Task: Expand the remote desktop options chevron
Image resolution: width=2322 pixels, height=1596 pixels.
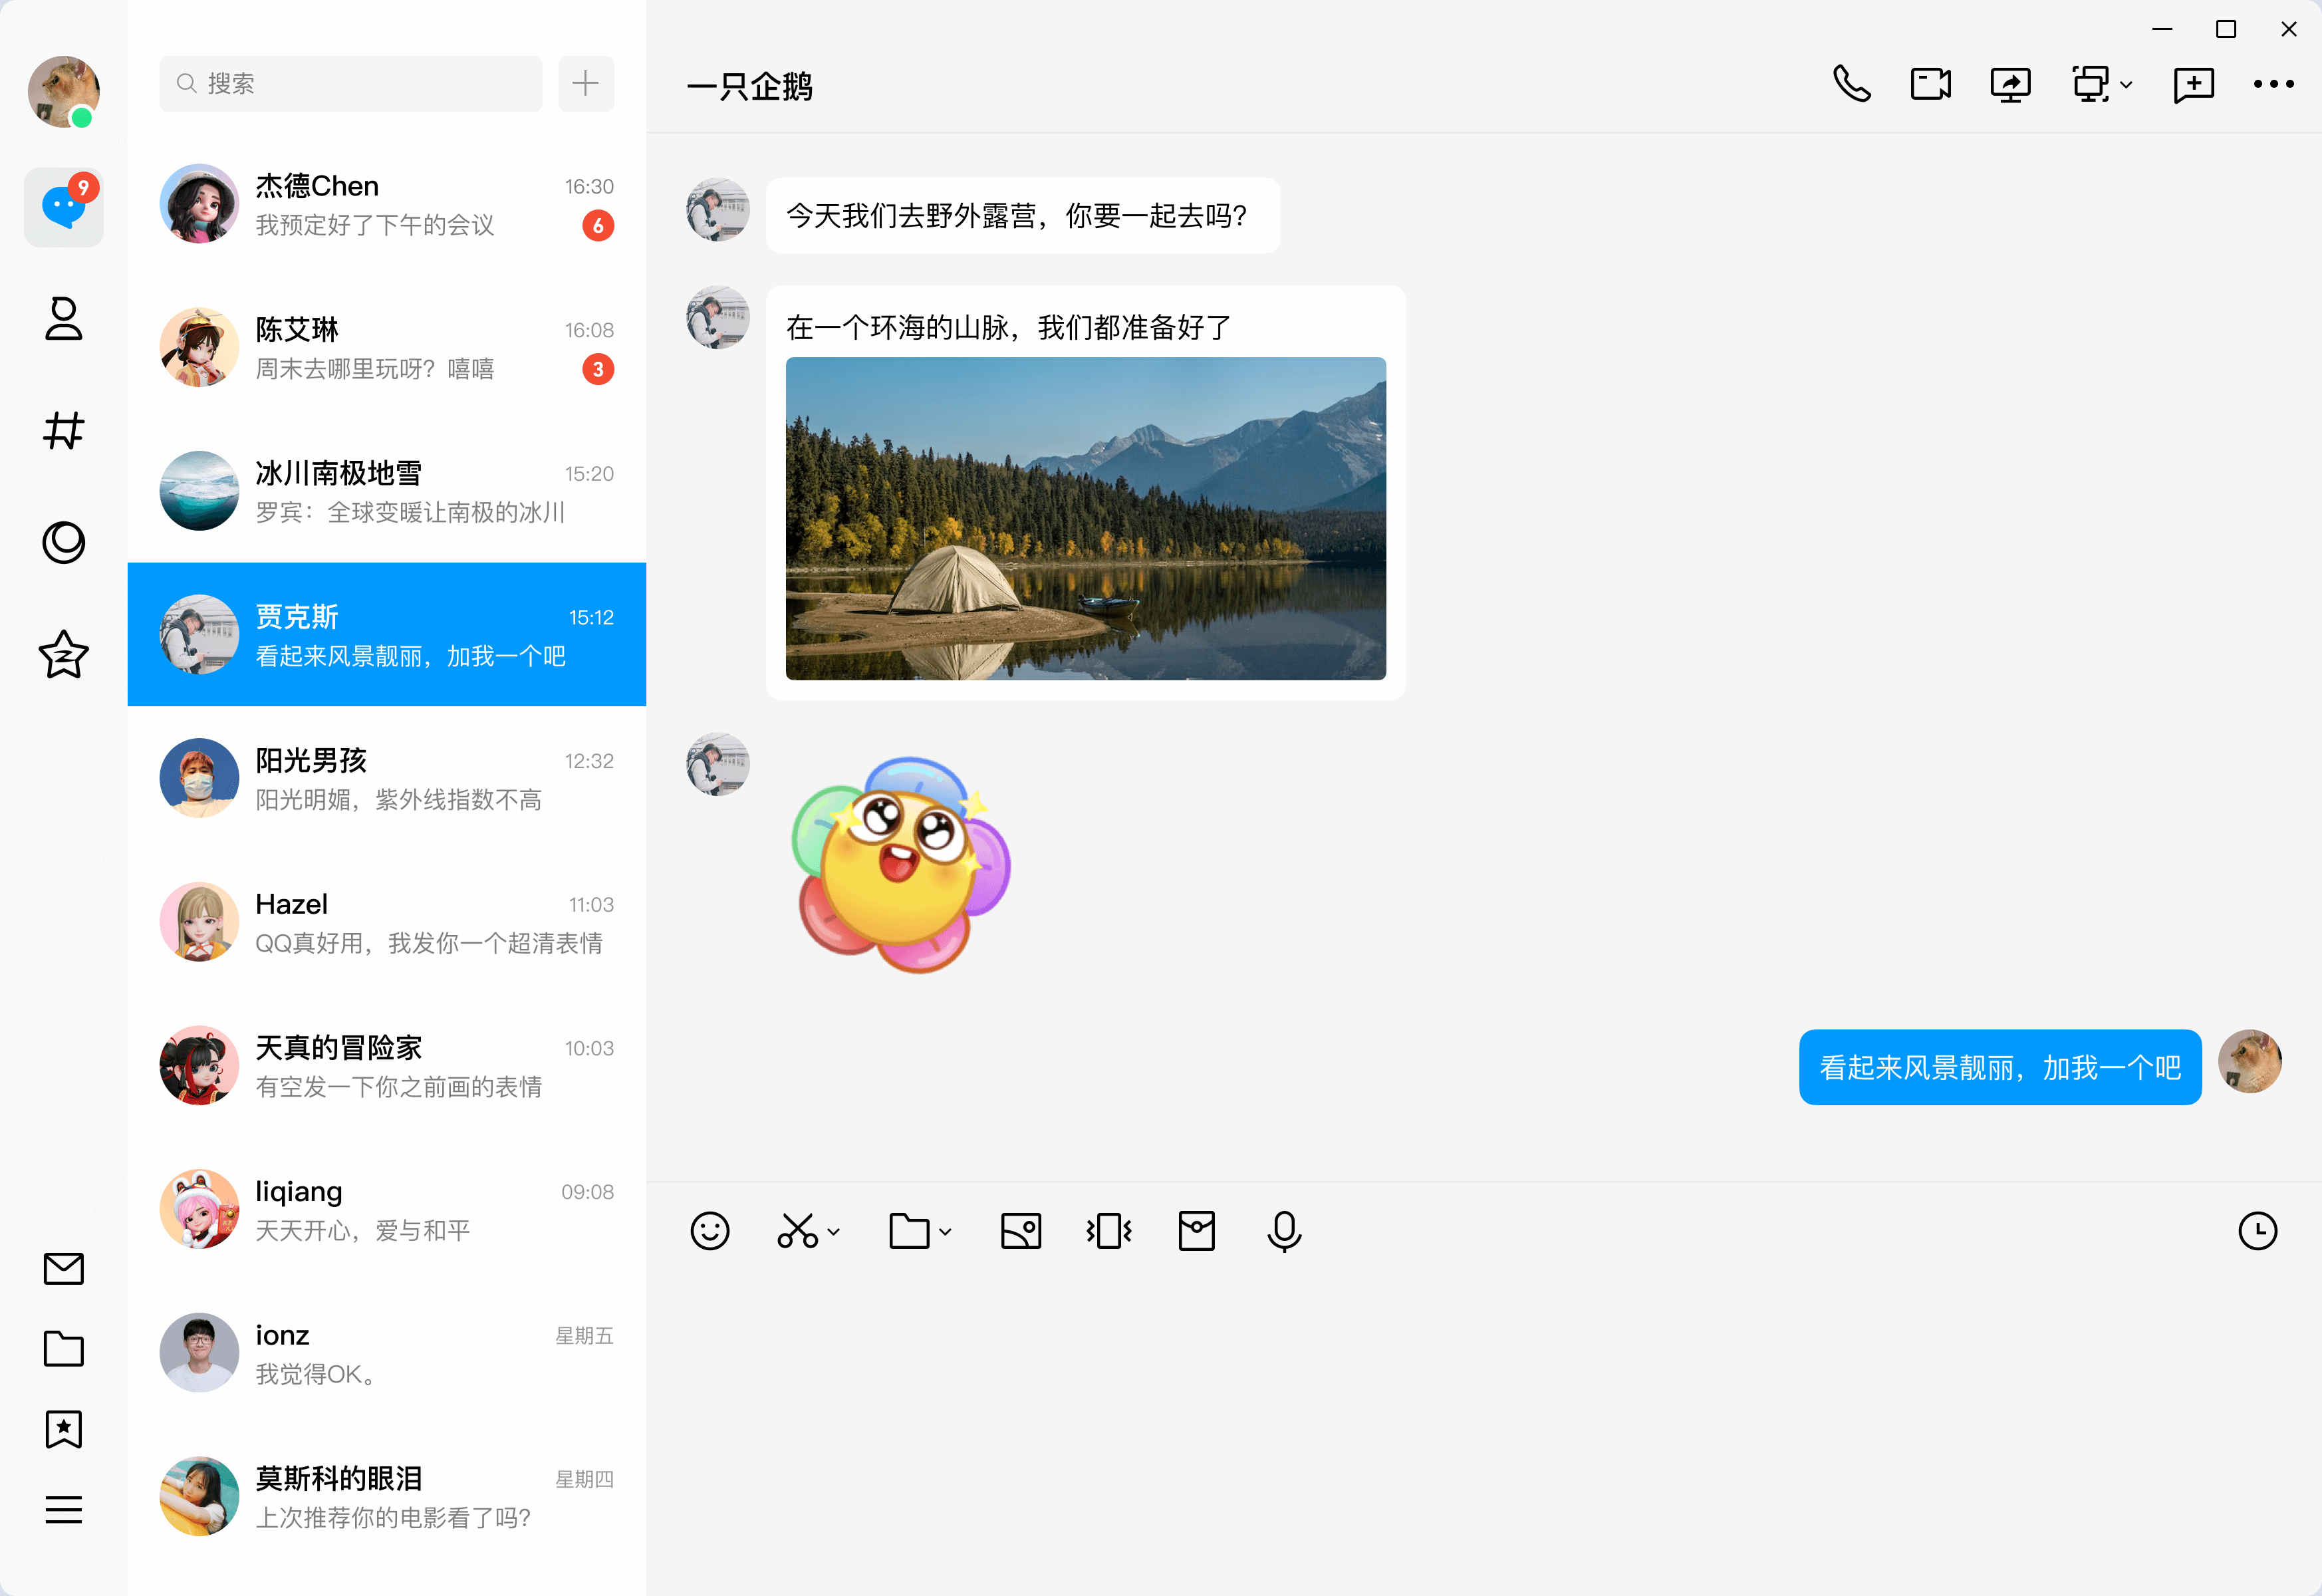Action: [2126, 86]
